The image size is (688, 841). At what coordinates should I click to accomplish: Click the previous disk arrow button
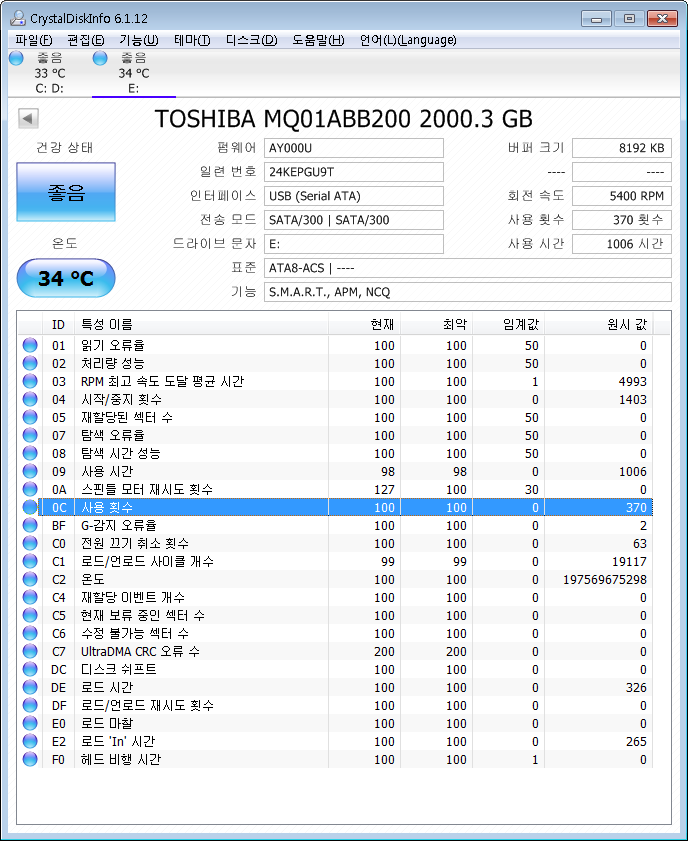point(28,119)
